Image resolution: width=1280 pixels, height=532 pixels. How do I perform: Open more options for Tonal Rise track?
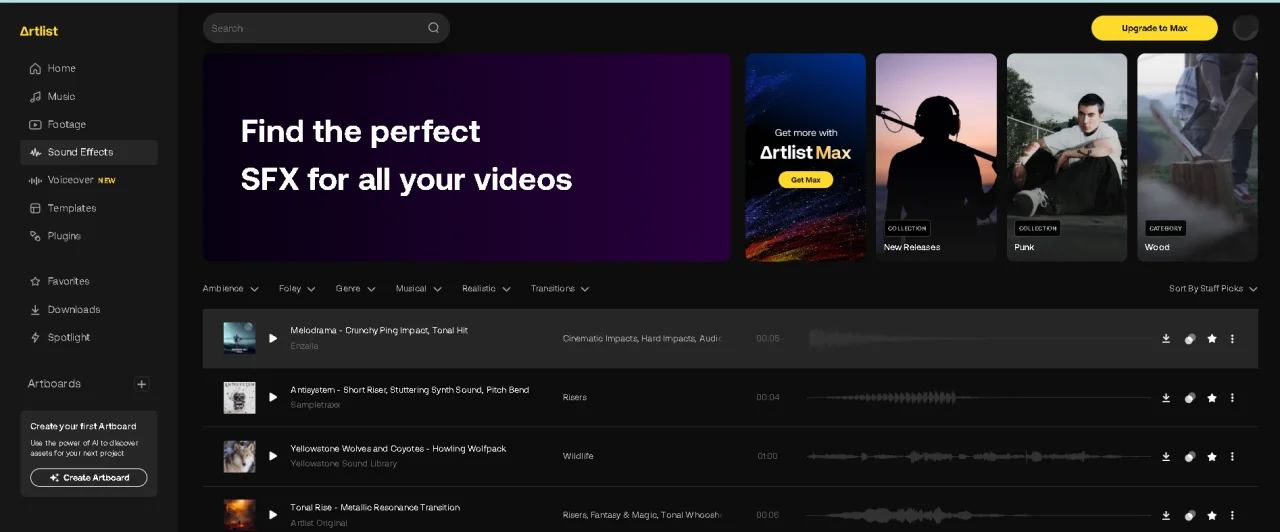(x=1232, y=516)
